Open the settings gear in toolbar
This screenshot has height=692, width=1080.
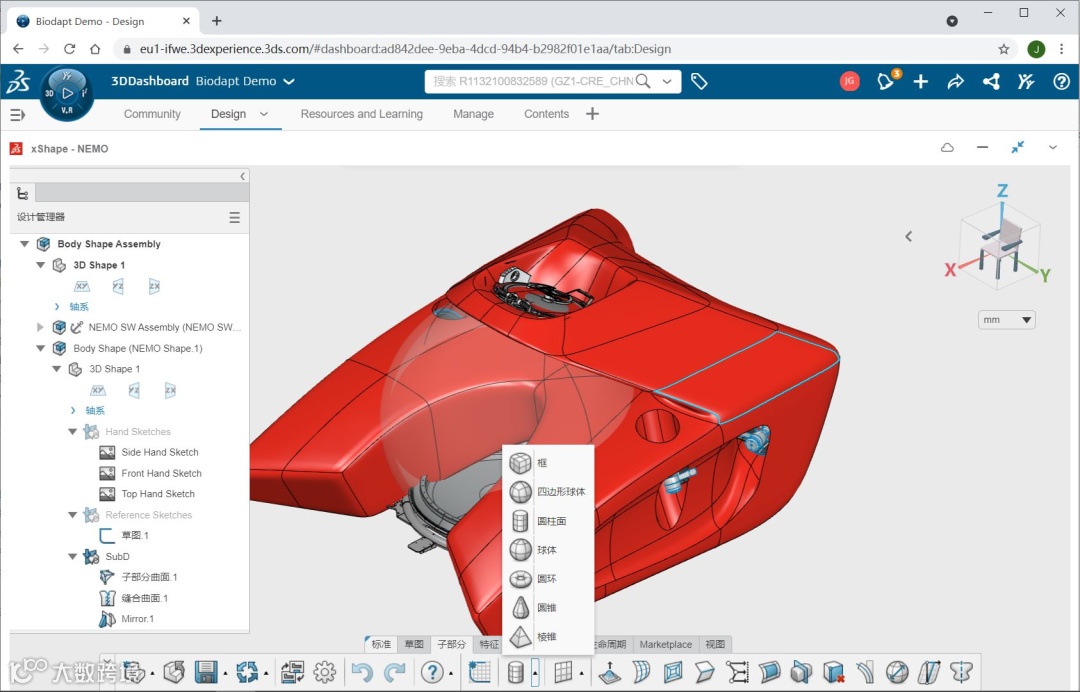(x=324, y=671)
